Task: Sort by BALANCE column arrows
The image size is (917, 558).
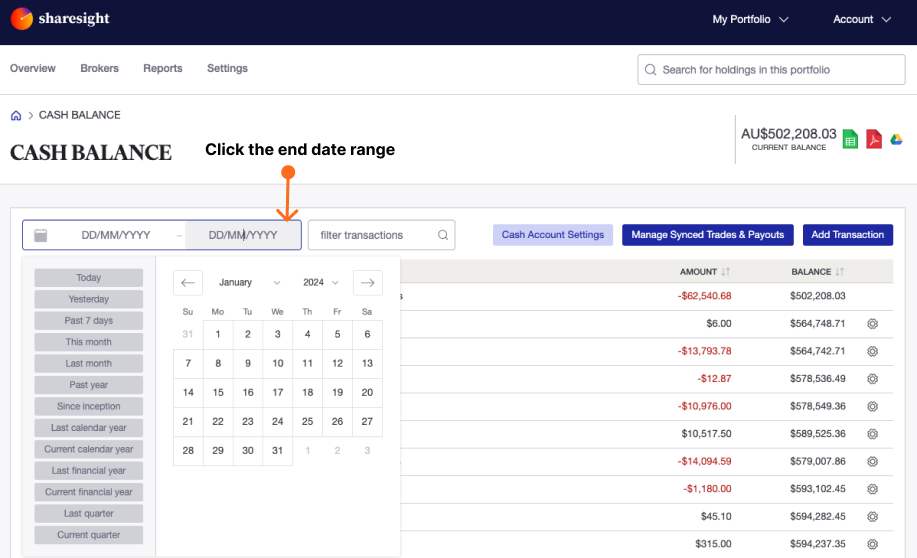Action: (x=840, y=272)
